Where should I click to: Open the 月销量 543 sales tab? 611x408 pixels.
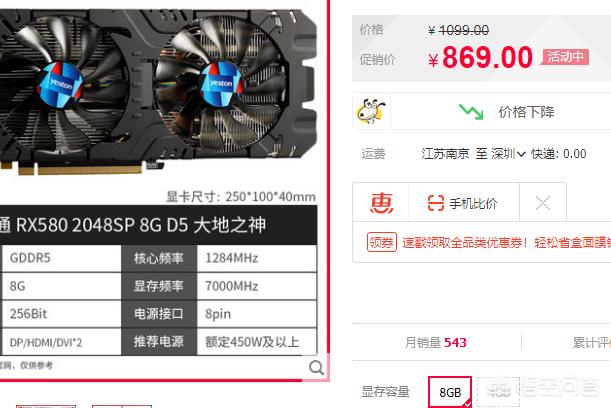pyautogui.click(x=436, y=343)
